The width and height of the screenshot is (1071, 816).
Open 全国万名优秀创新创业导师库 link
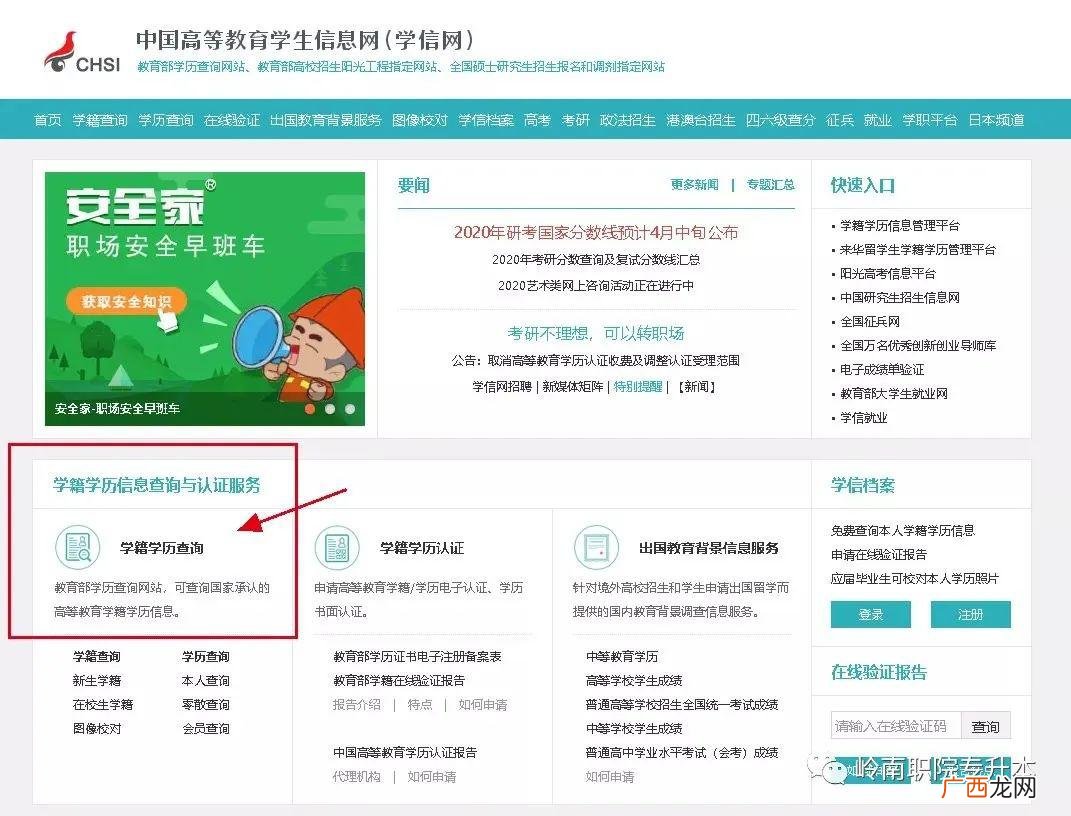pyautogui.click(x=918, y=346)
